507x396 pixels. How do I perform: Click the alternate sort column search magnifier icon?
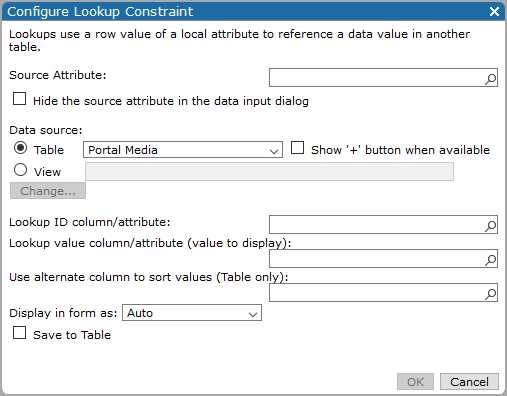[490, 294]
